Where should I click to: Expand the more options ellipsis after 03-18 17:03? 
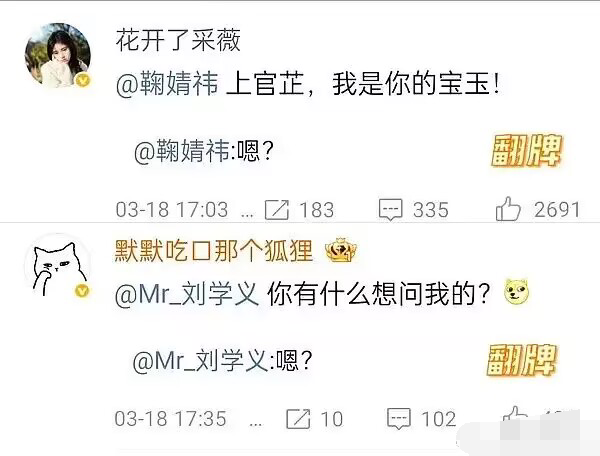coord(248,214)
